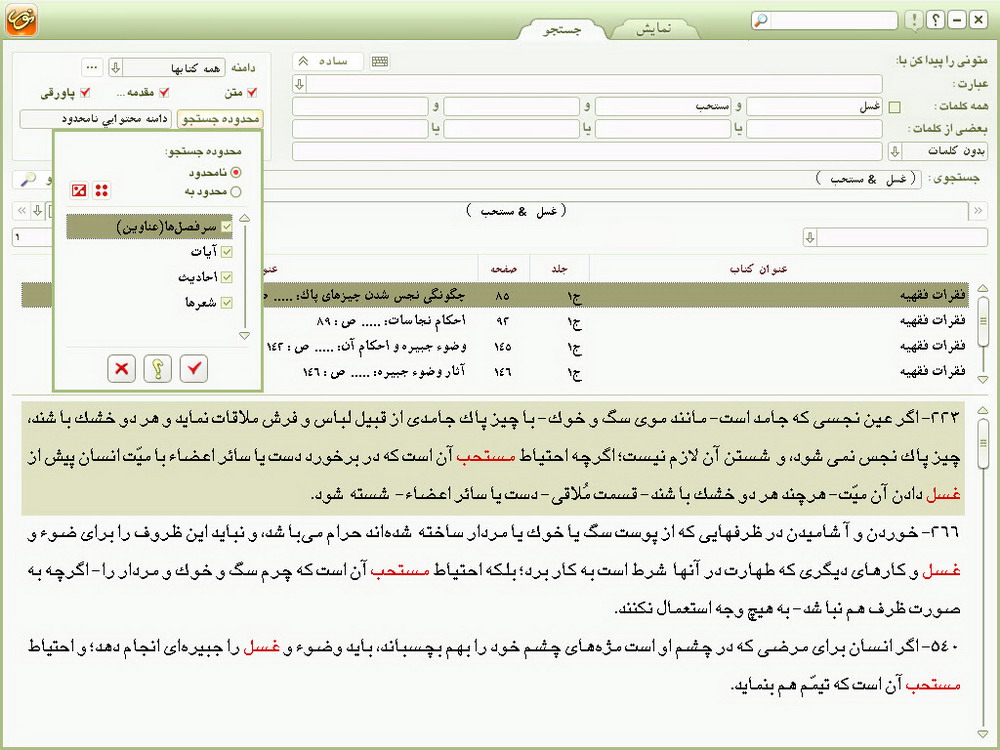Open help with the title bar question mark
The height and width of the screenshot is (750, 1000).
(x=935, y=20)
